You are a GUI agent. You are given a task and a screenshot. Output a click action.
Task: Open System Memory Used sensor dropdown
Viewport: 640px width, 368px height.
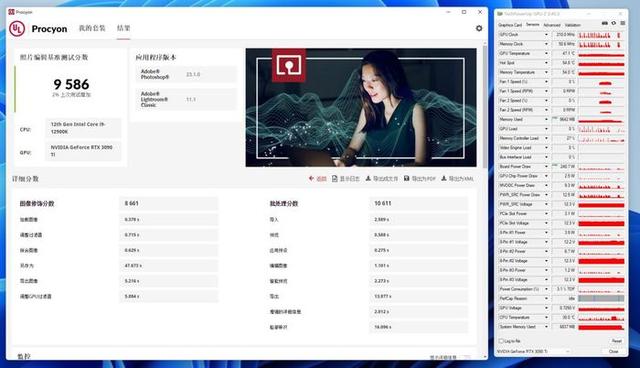click(546, 326)
